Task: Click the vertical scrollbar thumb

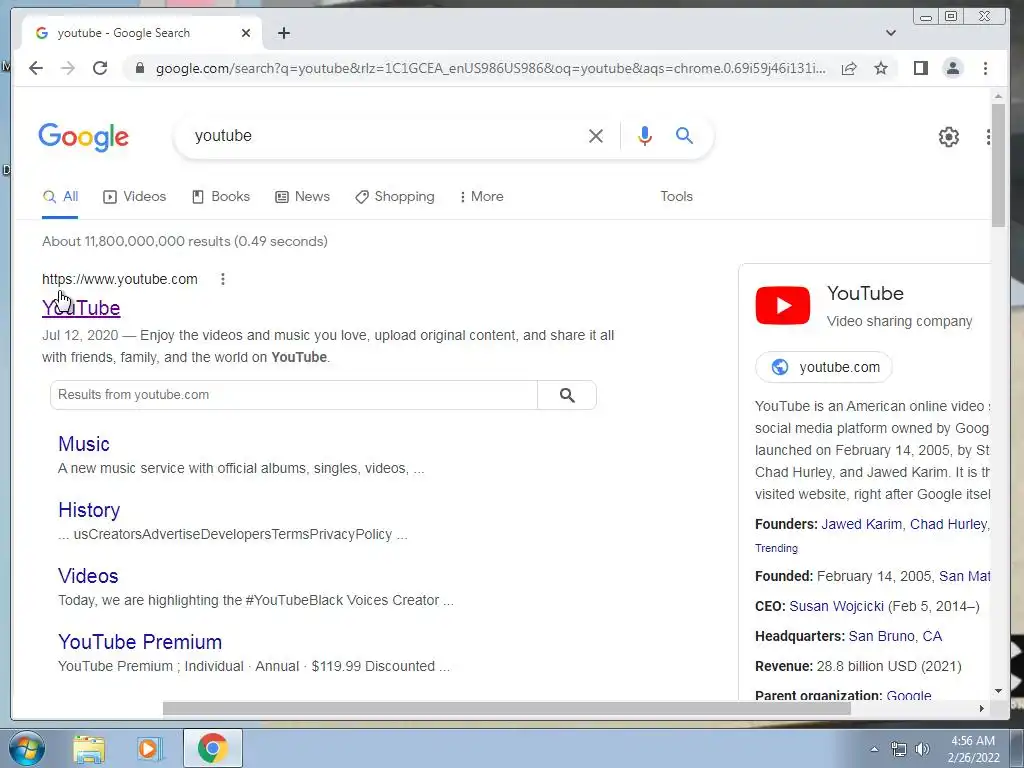Action: [998, 165]
